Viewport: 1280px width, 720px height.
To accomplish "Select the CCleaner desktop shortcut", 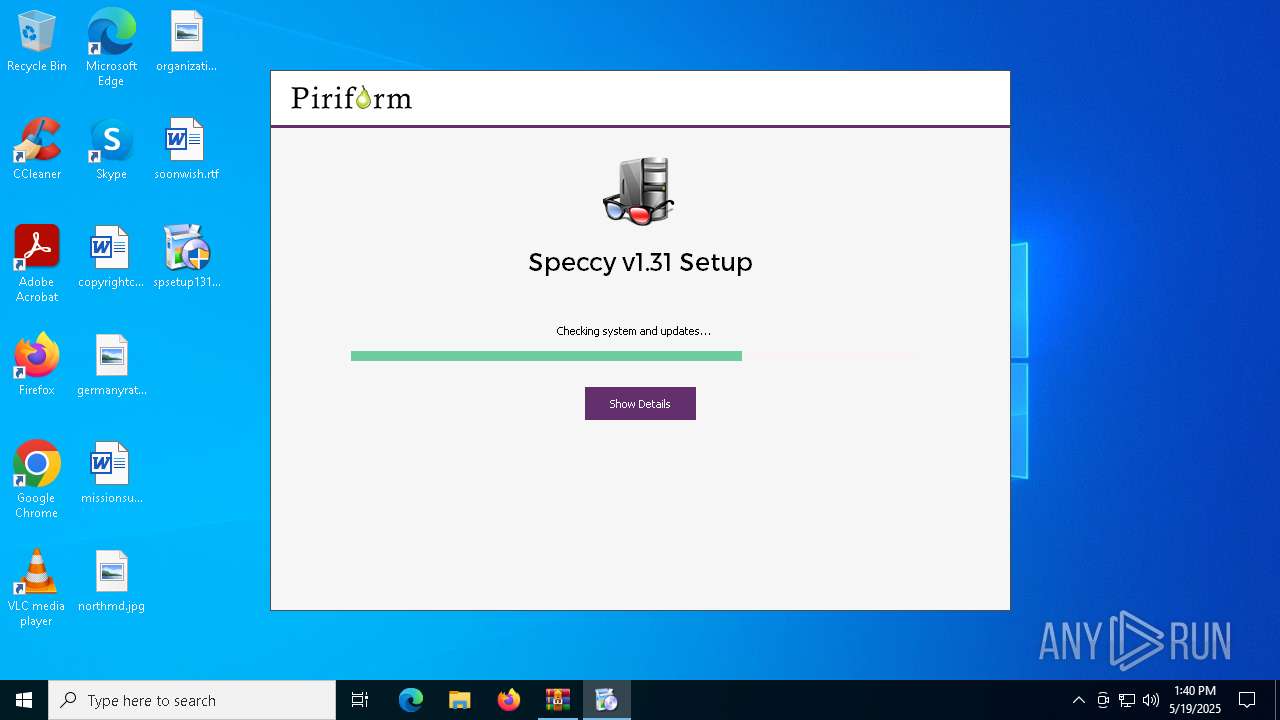I will pos(37,150).
